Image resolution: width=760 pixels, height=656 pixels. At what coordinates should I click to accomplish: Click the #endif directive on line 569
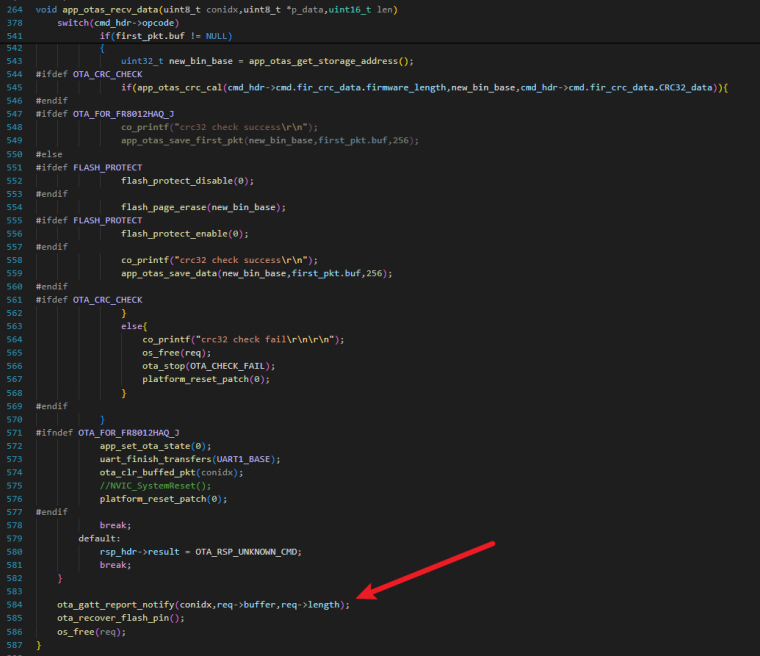(x=52, y=406)
